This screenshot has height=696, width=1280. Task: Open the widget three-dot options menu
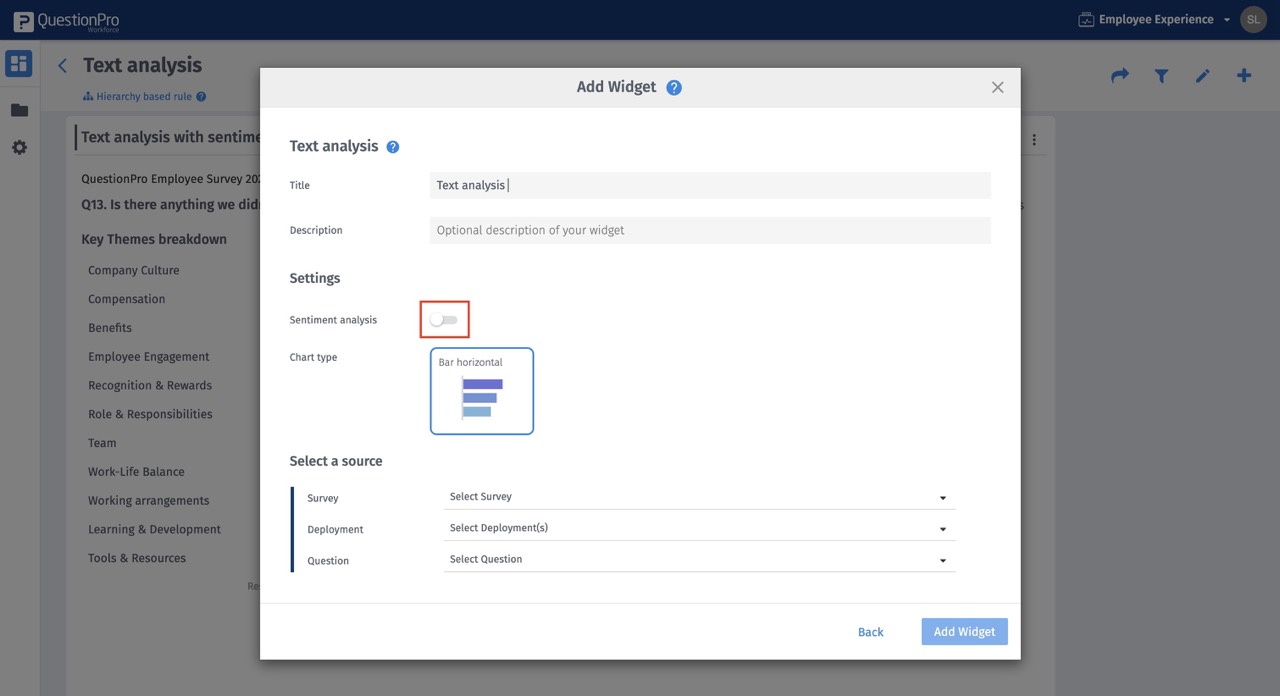1034,139
